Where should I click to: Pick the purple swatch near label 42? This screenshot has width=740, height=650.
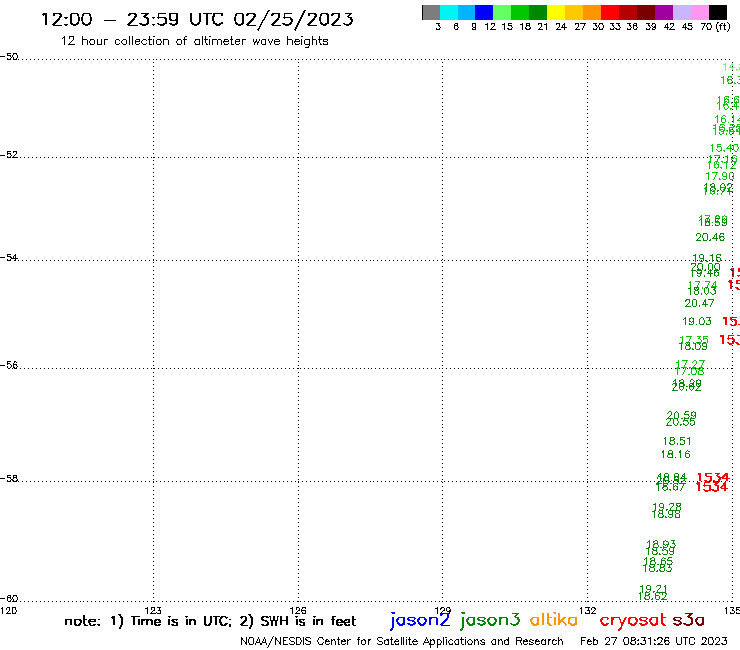pyautogui.click(x=664, y=12)
